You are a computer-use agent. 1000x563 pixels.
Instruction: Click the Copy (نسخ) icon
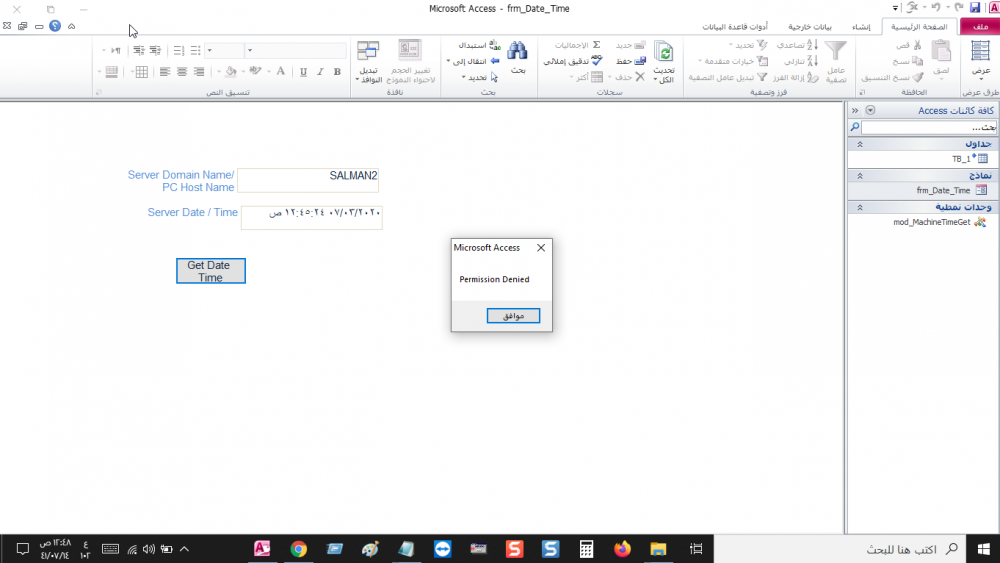(x=917, y=61)
